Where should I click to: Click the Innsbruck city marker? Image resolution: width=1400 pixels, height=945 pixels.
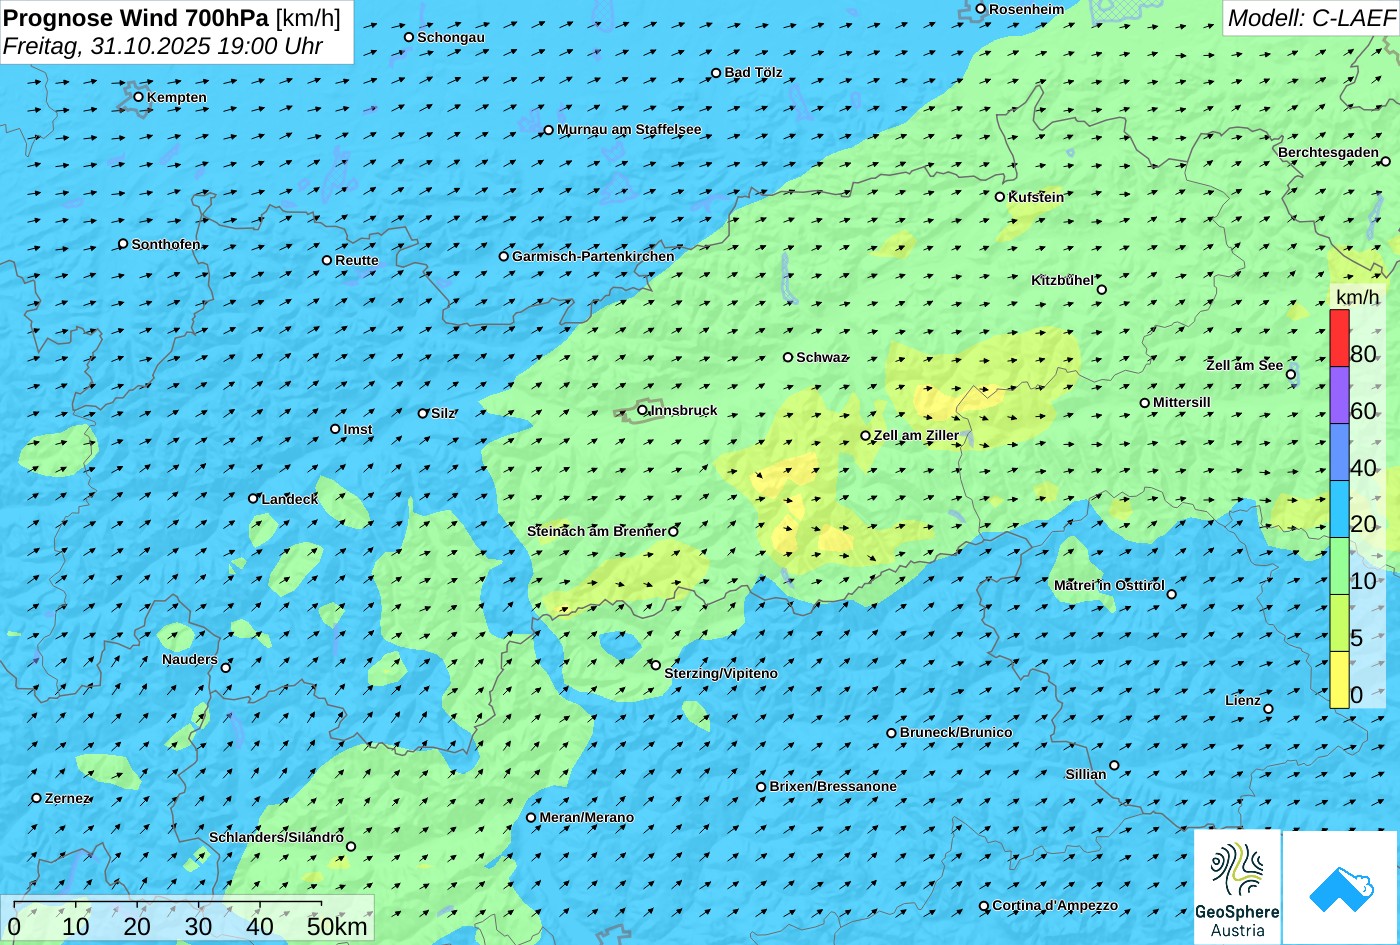(643, 410)
